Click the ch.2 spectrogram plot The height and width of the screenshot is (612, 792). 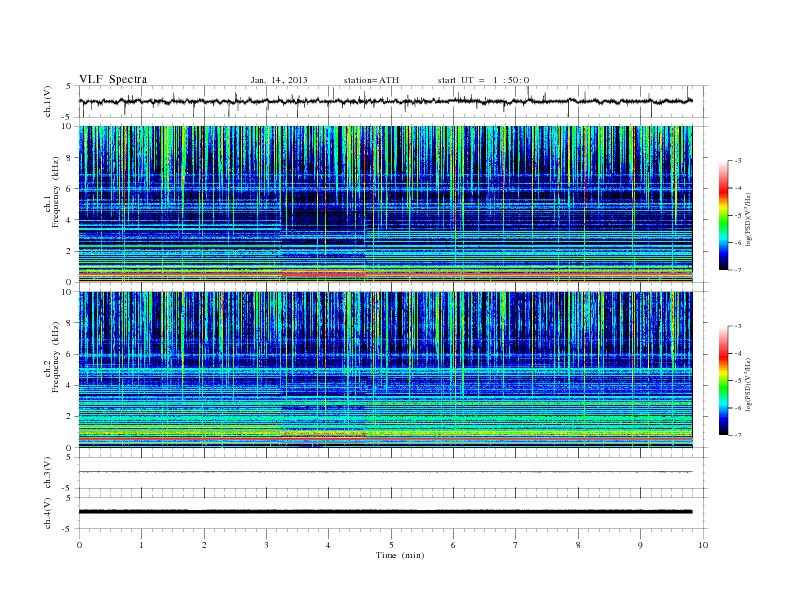click(x=386, y=370)
